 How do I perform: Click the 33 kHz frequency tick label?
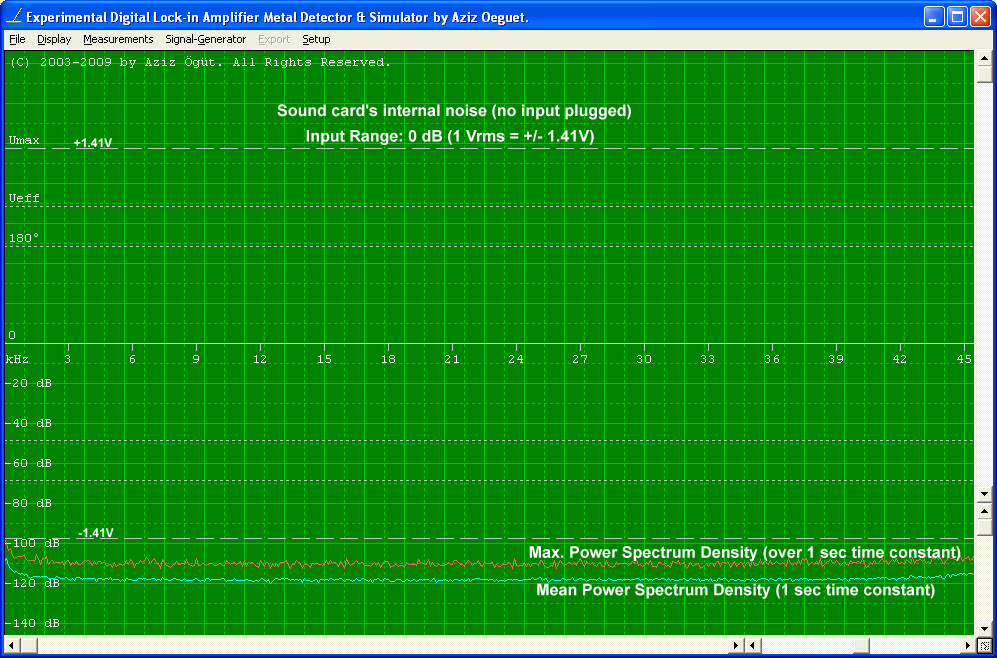click(707, 359)
